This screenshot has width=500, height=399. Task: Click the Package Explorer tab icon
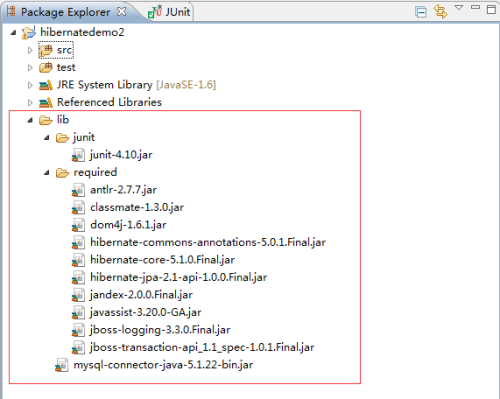[x=11, y=12]
